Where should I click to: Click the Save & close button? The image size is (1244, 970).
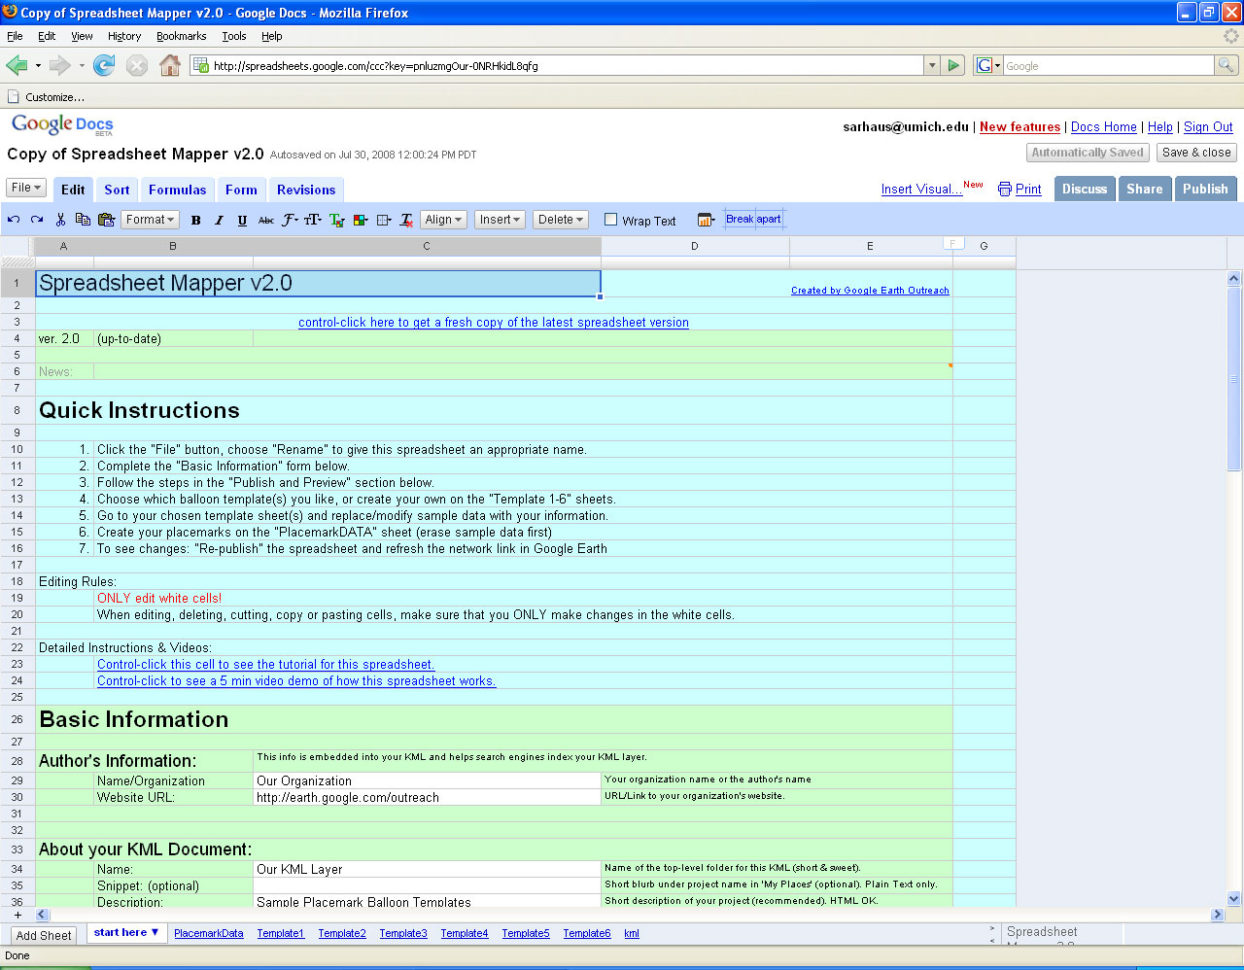coord(1197,152)
